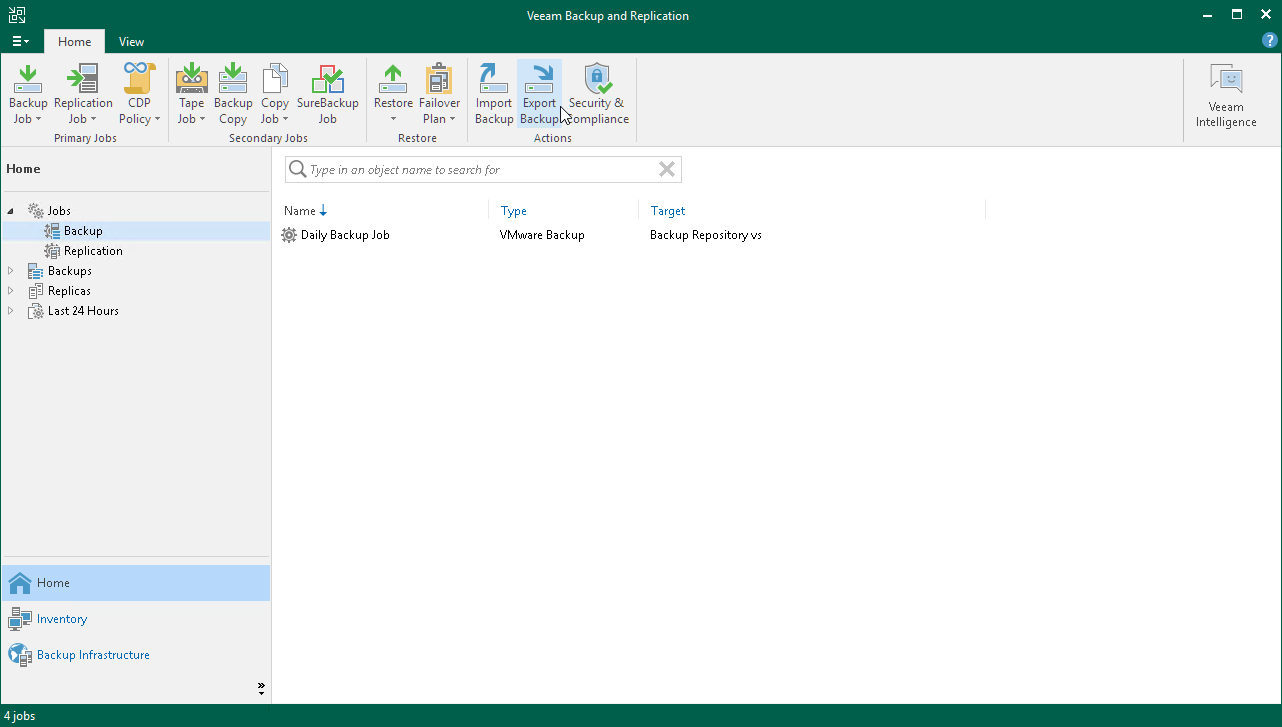The width and height of the screenshot is (1282, 727).
Task: Open the Restore ribbon button
Action: click(393, 94)
